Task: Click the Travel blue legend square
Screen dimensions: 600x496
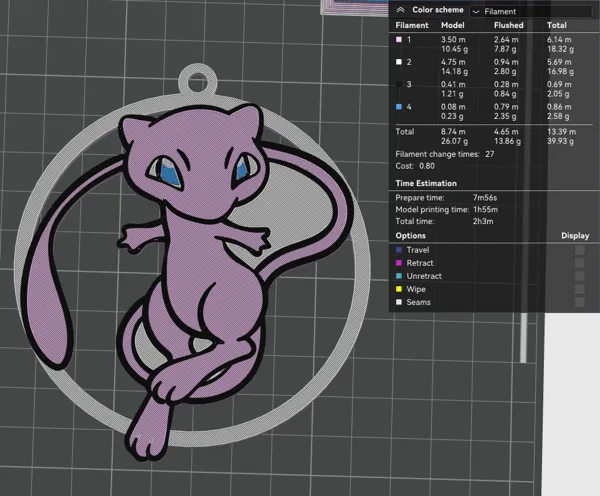Action: tap(399, 250)
